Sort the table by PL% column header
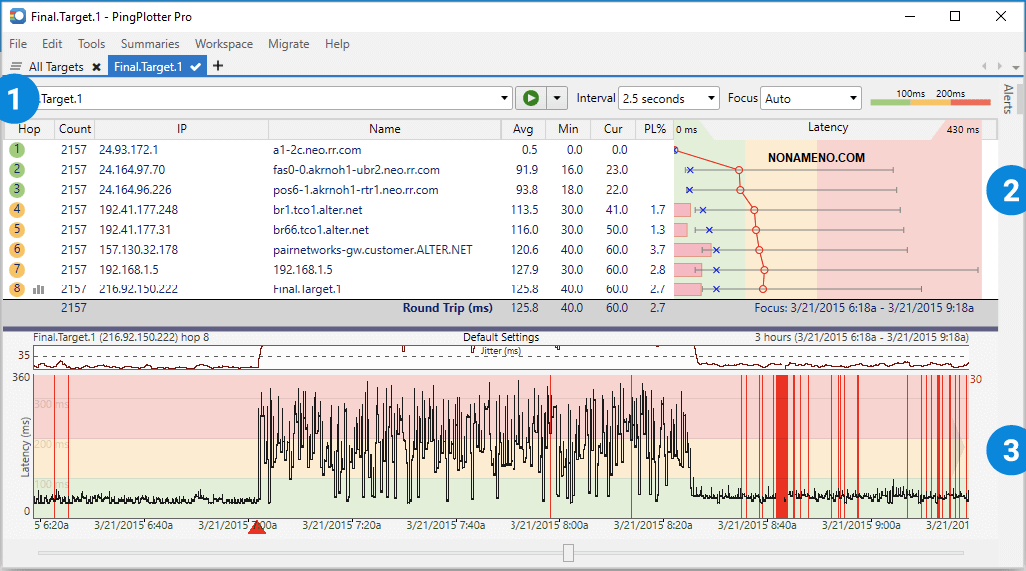This screenshot has width=1026, height=571. (655, 129)
